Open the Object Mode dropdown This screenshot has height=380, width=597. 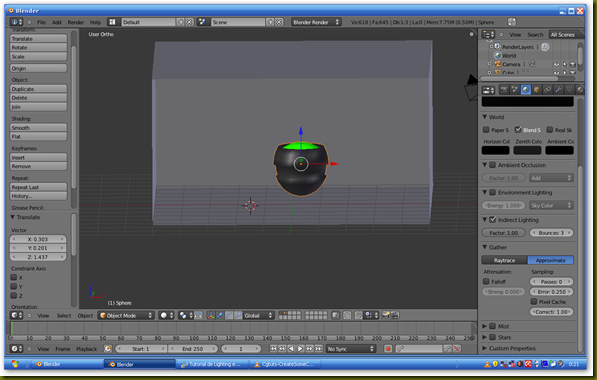click(x=126, y=315)
